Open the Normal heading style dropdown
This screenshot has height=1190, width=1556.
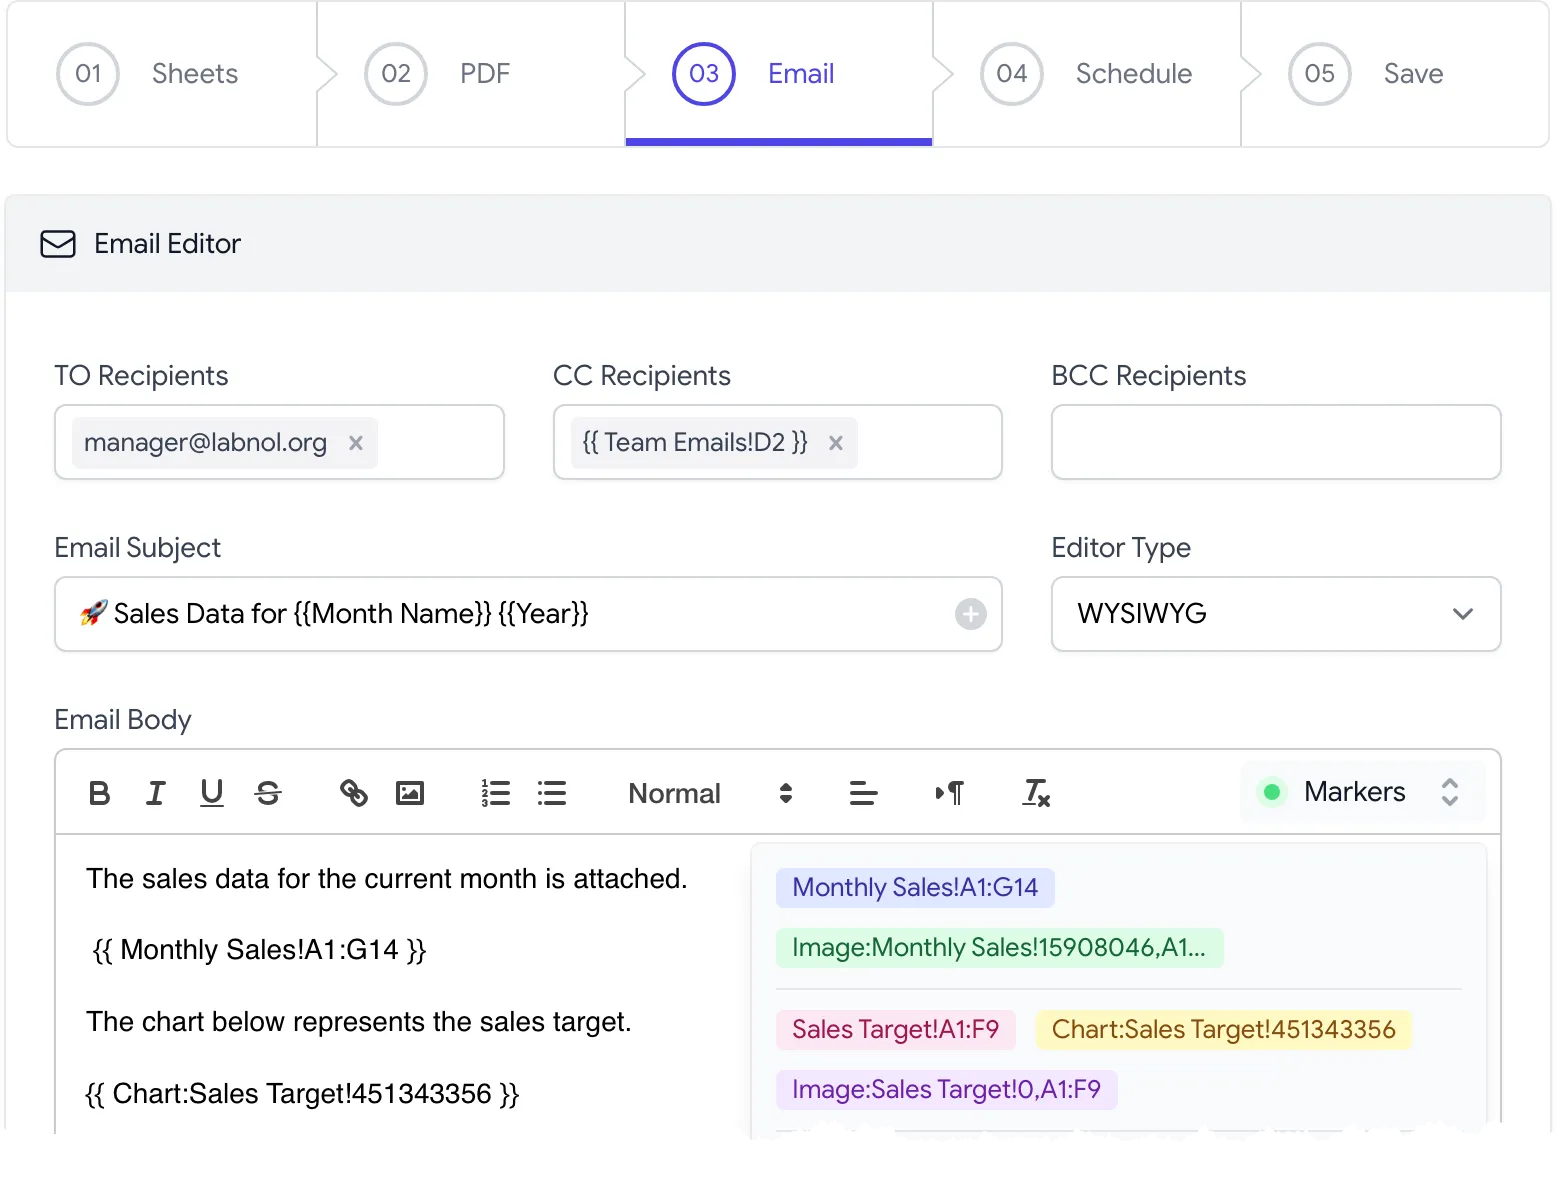pyautogui.click(x=709, y=793)
